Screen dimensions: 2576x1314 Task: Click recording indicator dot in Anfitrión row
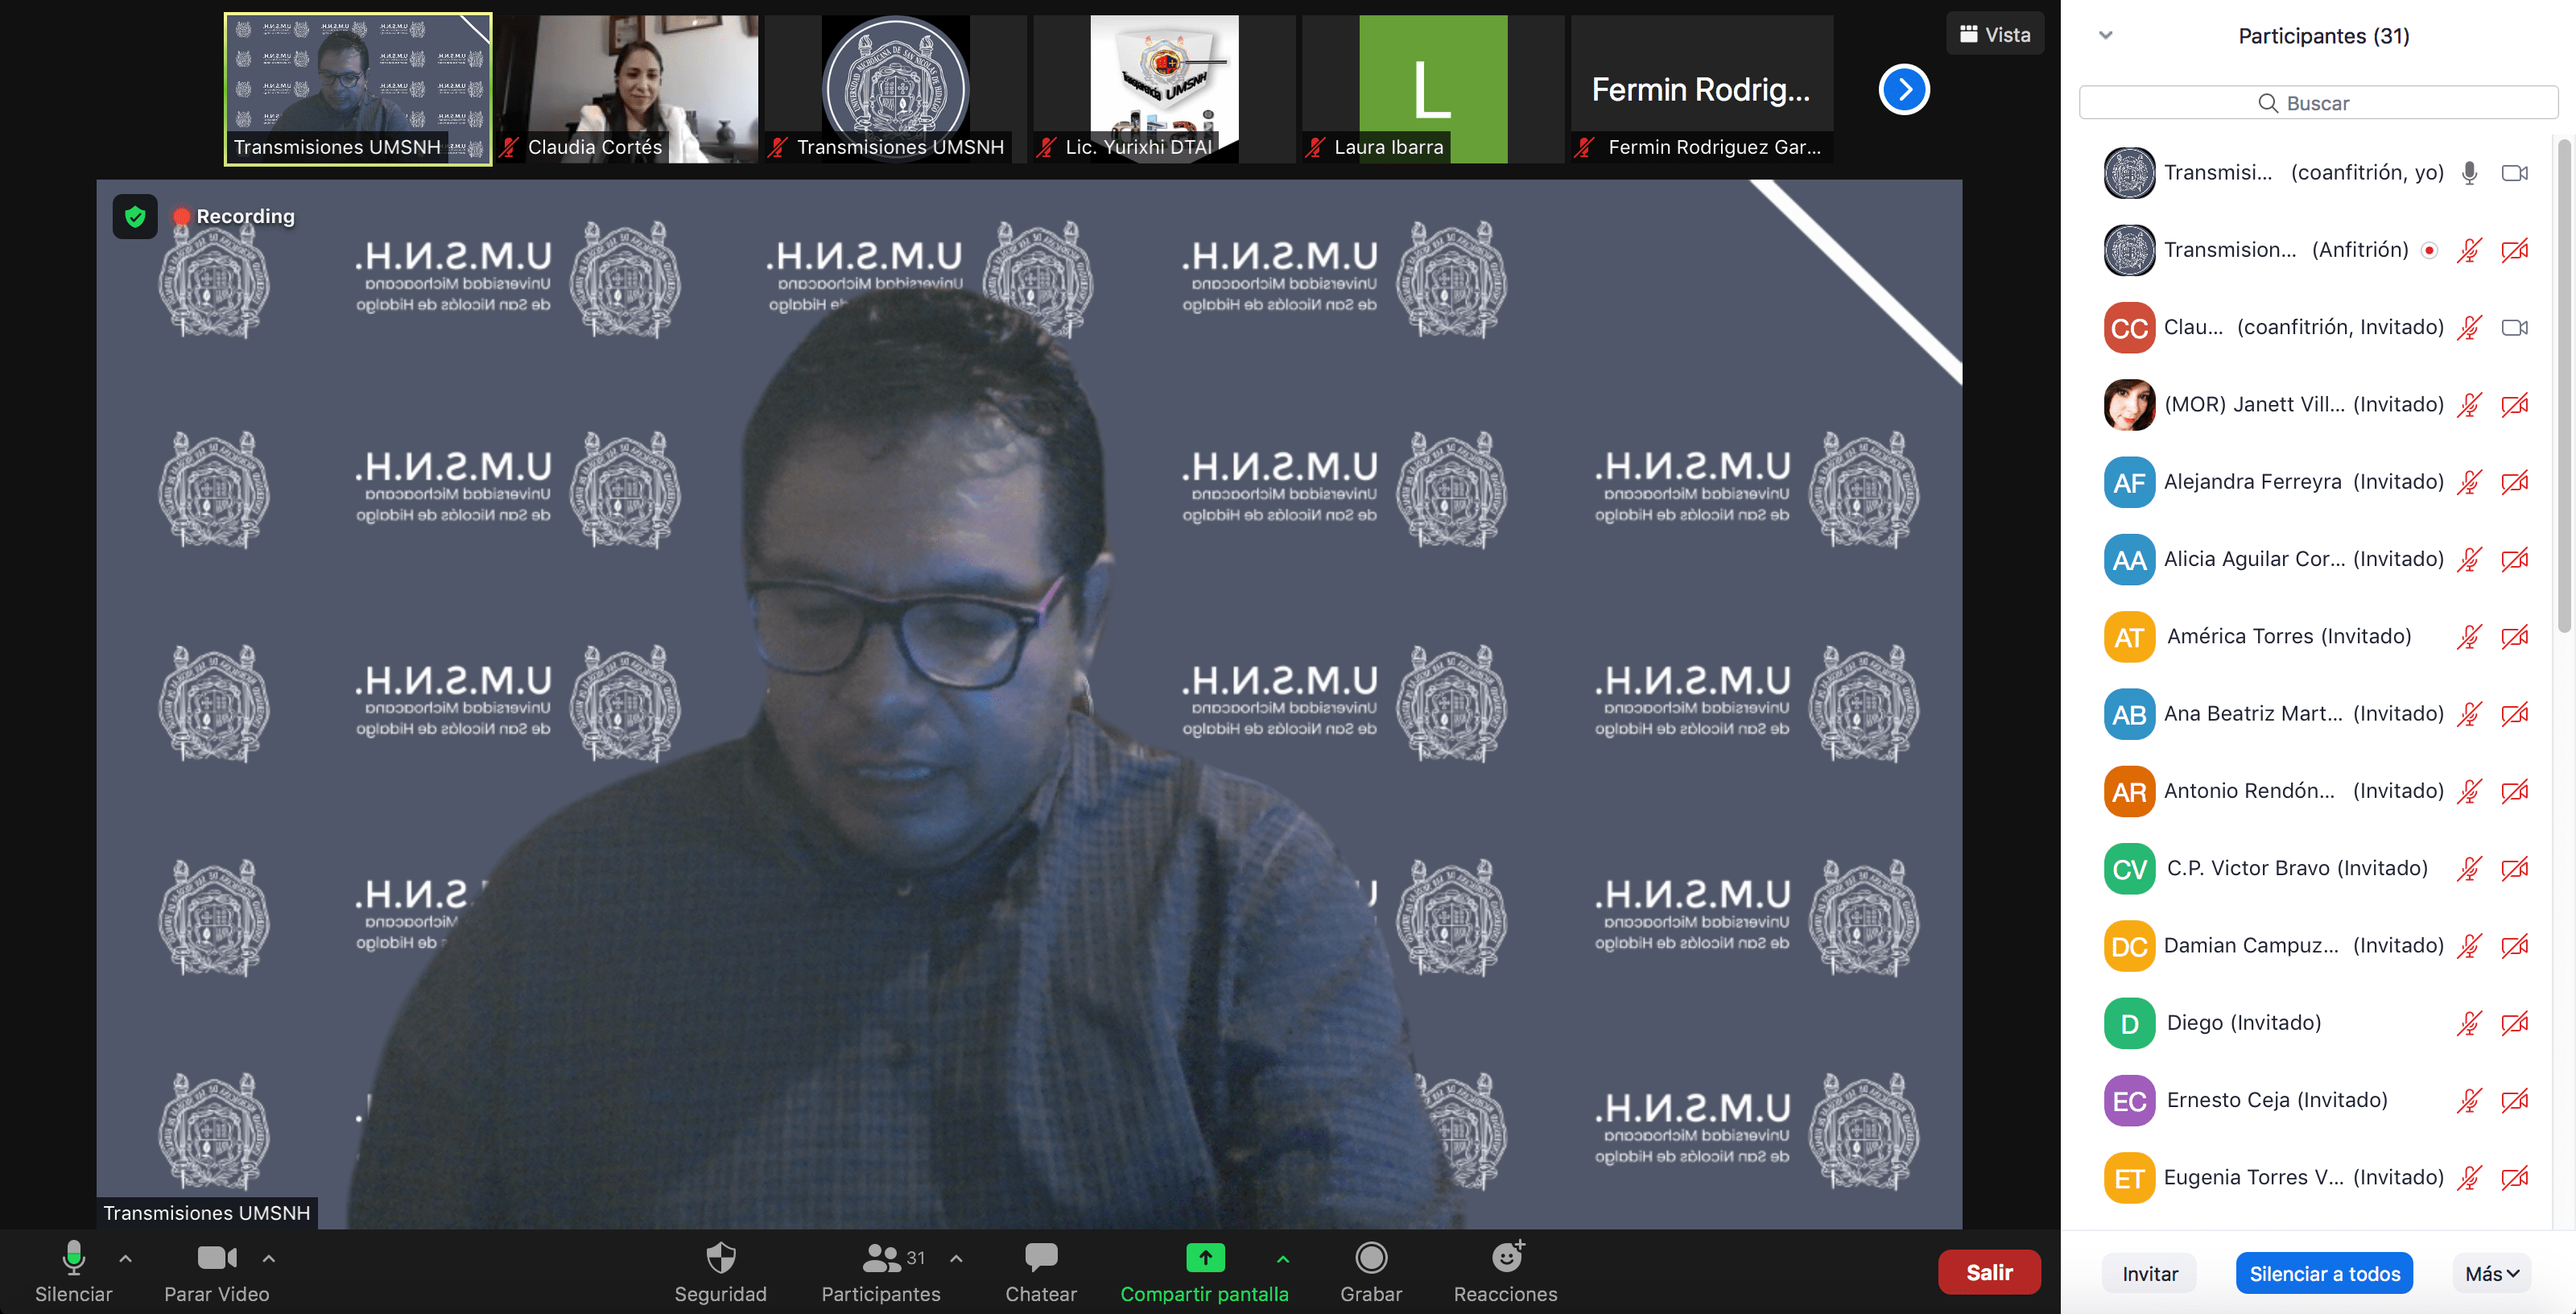[2429, 250]
